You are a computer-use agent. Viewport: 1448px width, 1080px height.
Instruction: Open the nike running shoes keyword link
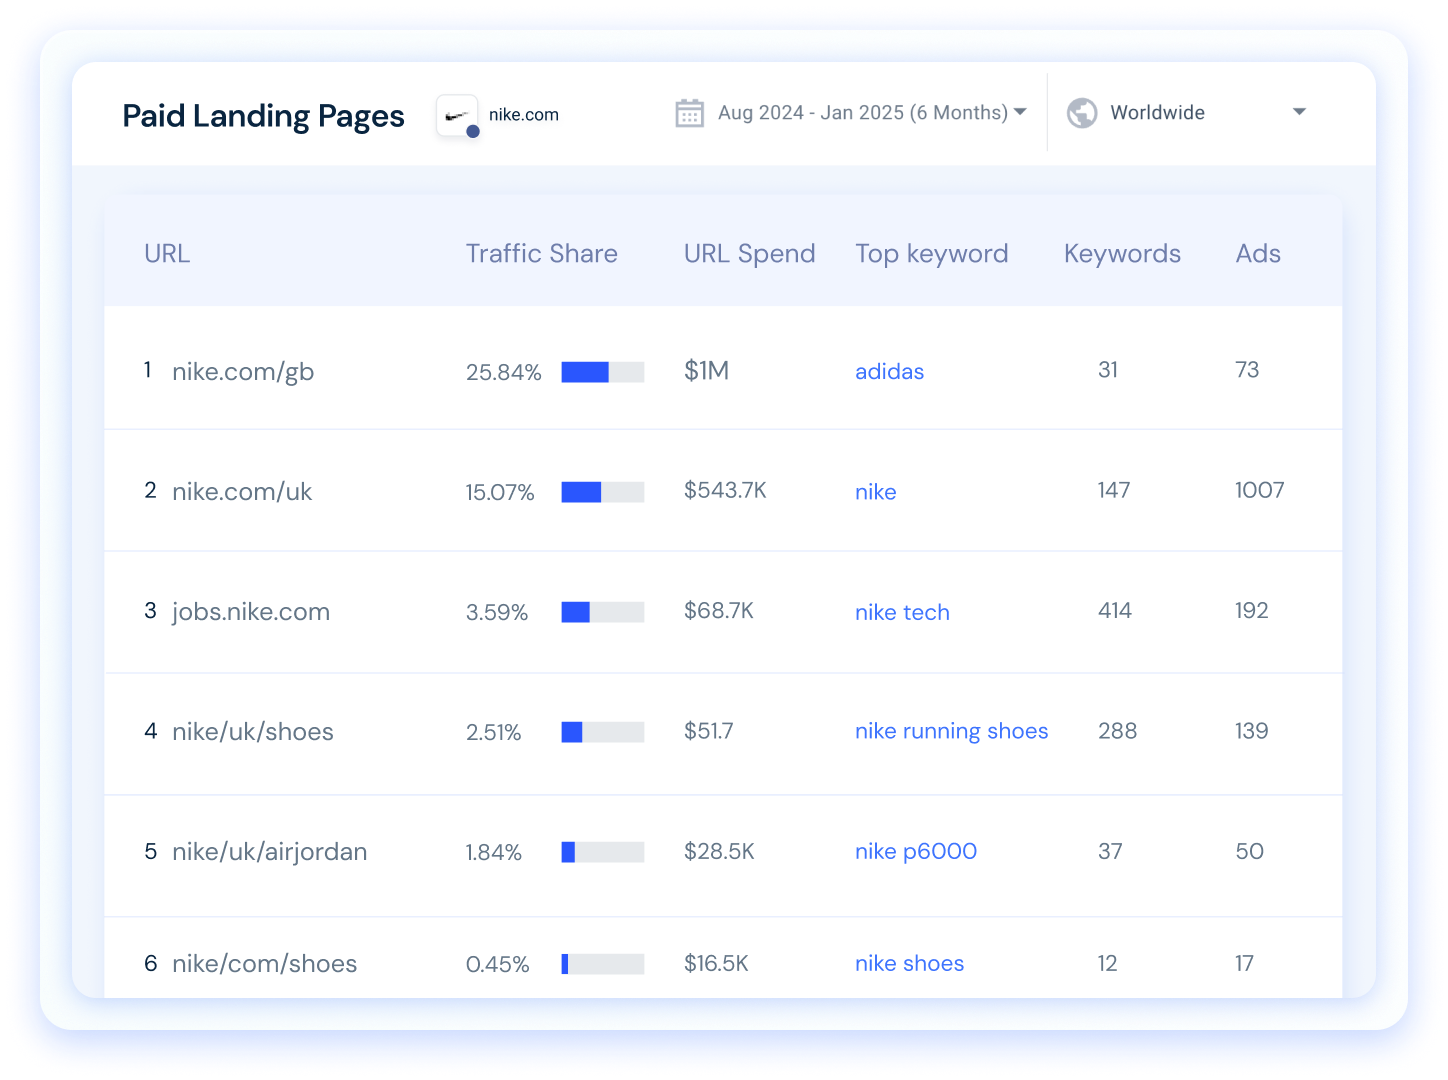click(951, 732)
